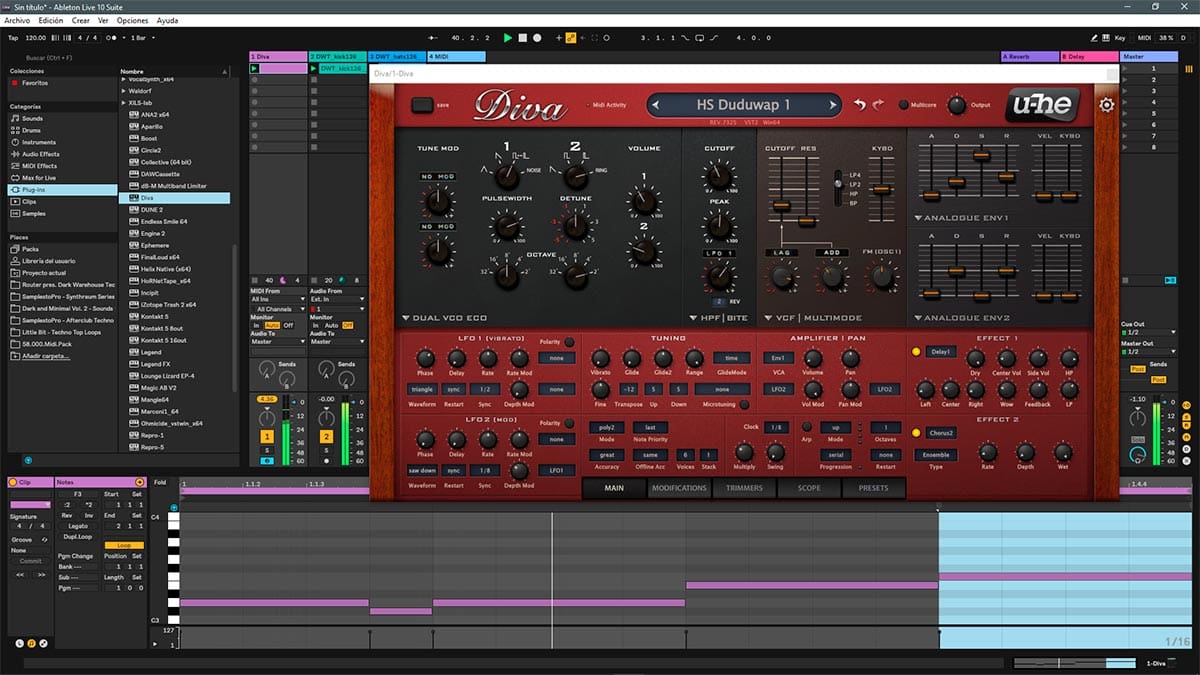Select the DUNE 2 plug-in entry
Screen dimensions: 1200x675
tap(175, 210)
